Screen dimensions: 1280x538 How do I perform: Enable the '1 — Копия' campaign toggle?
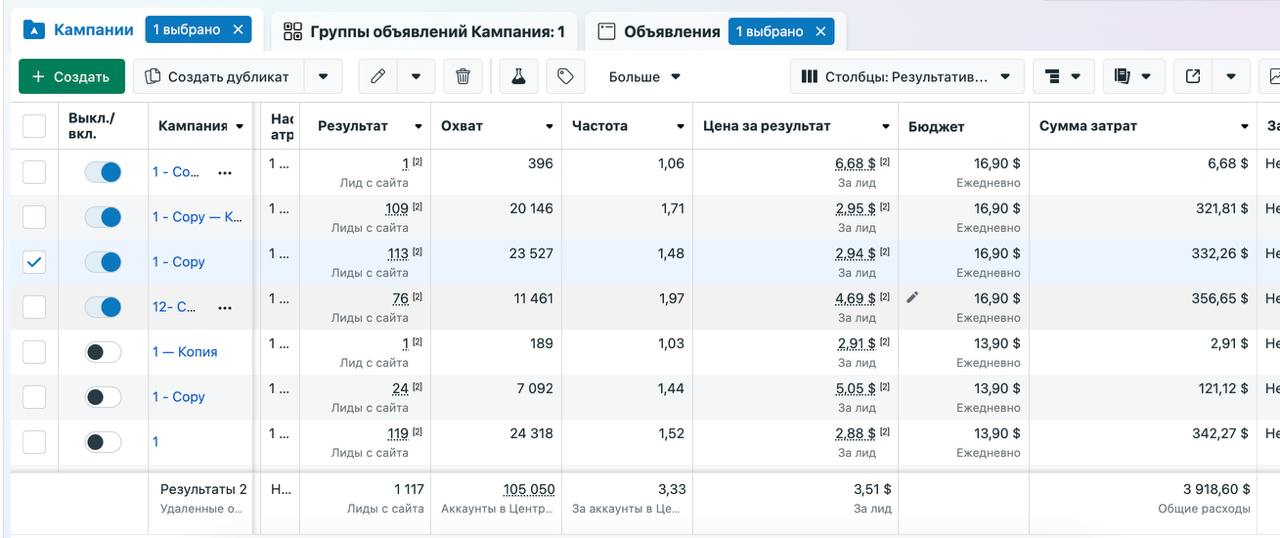click(x=102, y=352)
